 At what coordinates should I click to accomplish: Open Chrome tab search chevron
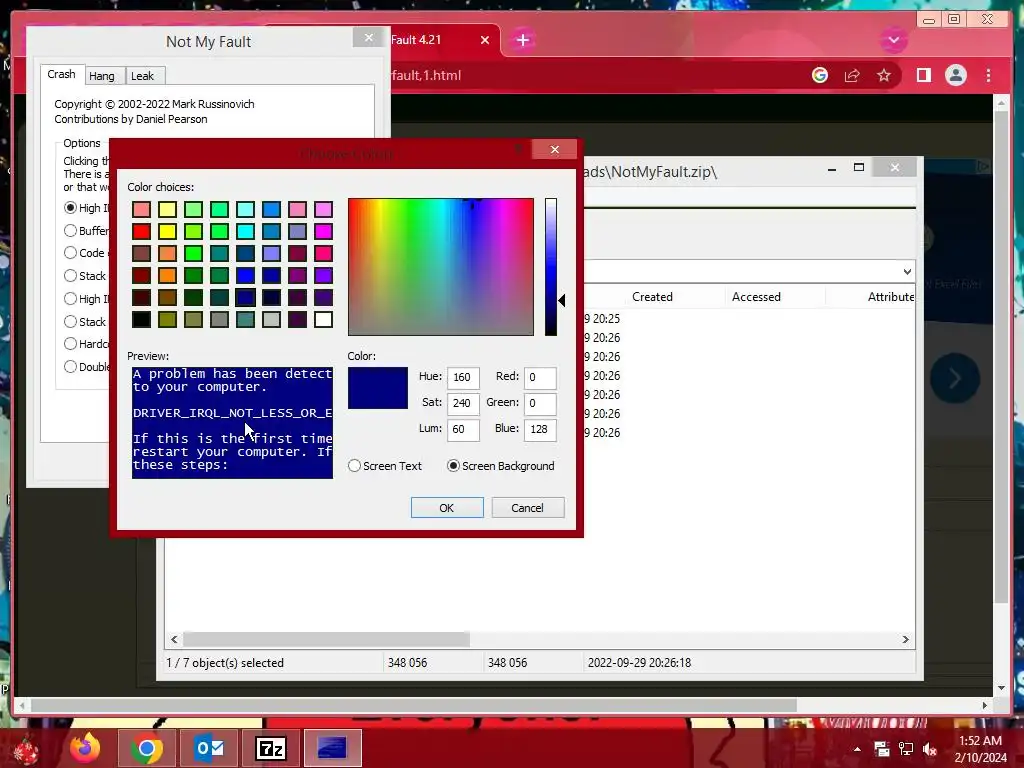893,40
